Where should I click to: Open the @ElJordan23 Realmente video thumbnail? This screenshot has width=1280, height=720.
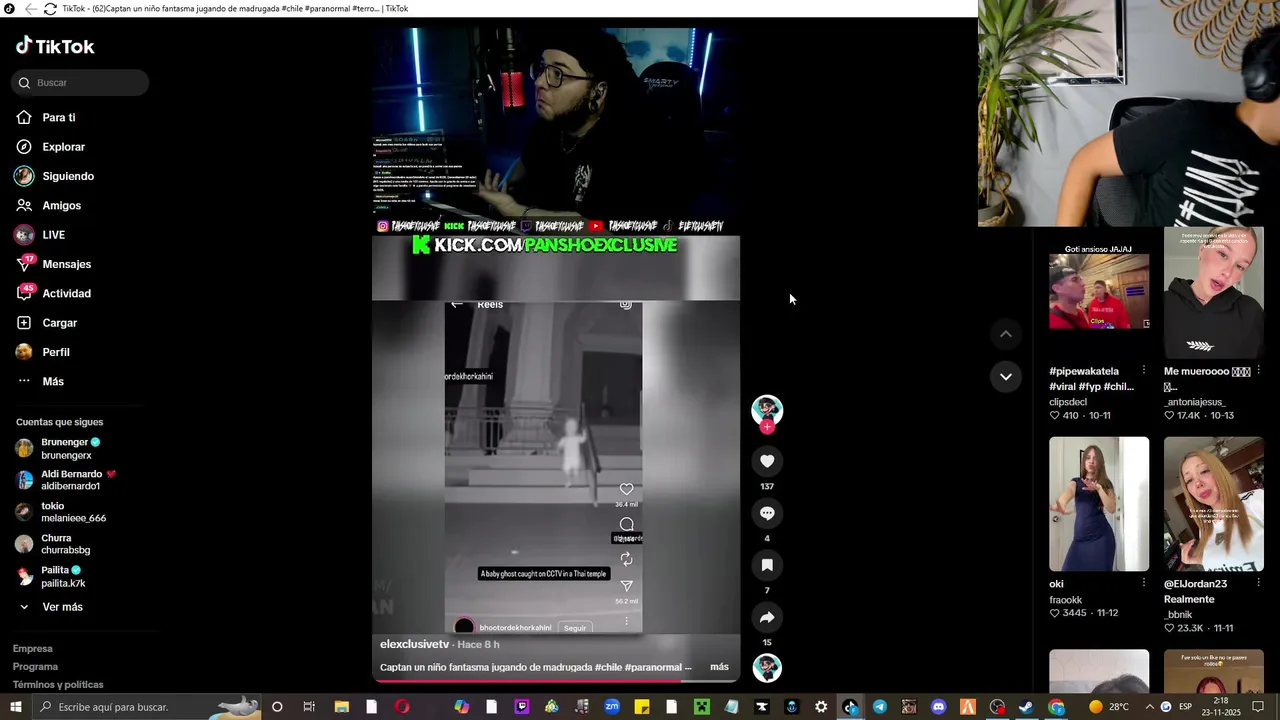tap(1214, 504)
